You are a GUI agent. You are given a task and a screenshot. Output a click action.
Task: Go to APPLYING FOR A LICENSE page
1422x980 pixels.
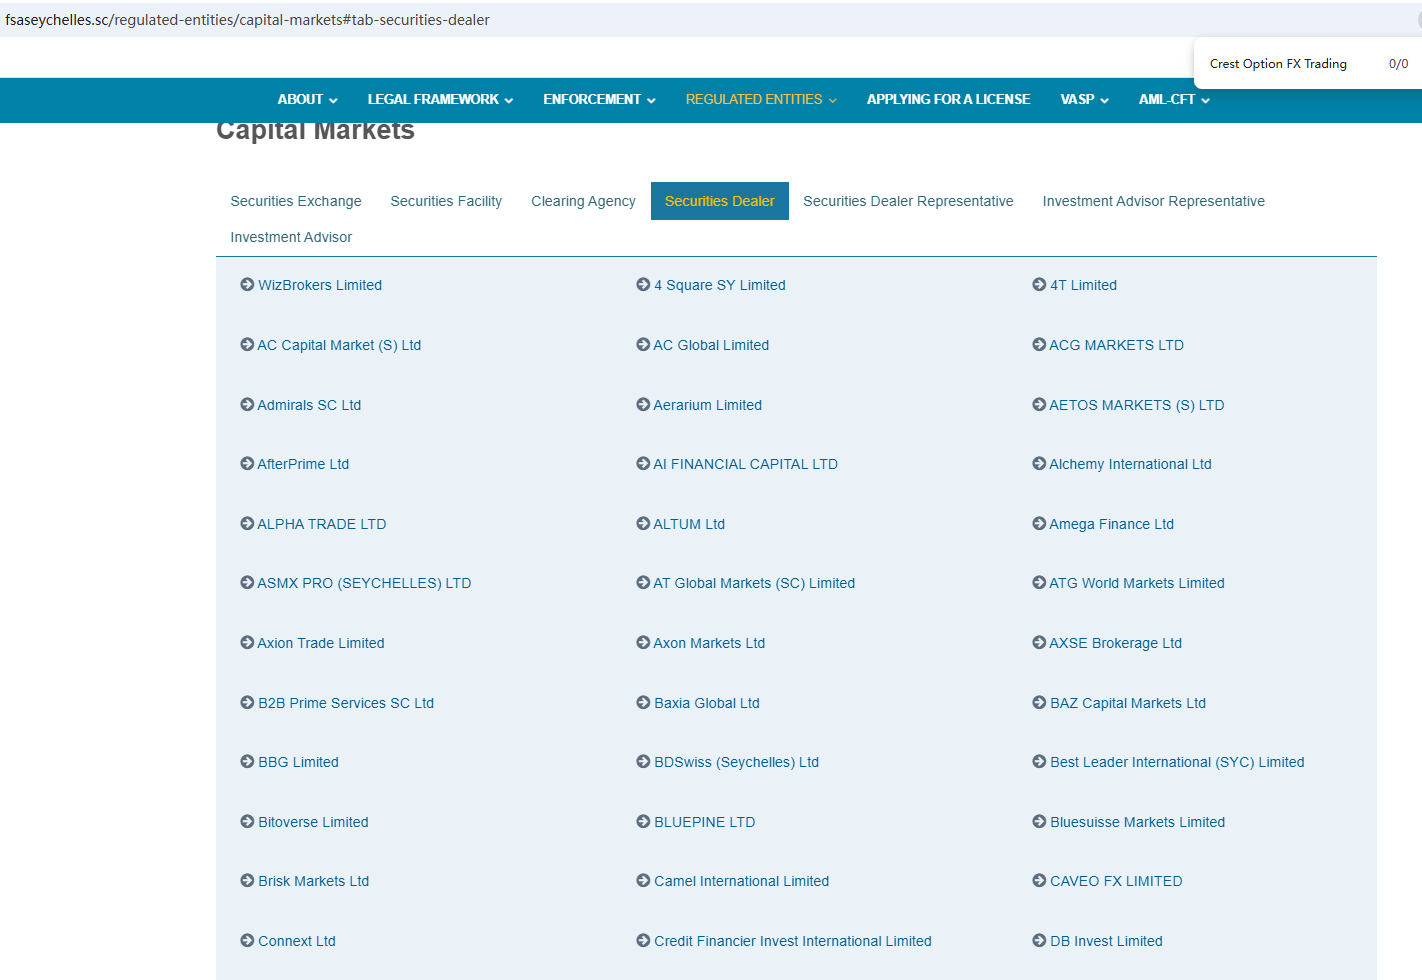[948, 100]
